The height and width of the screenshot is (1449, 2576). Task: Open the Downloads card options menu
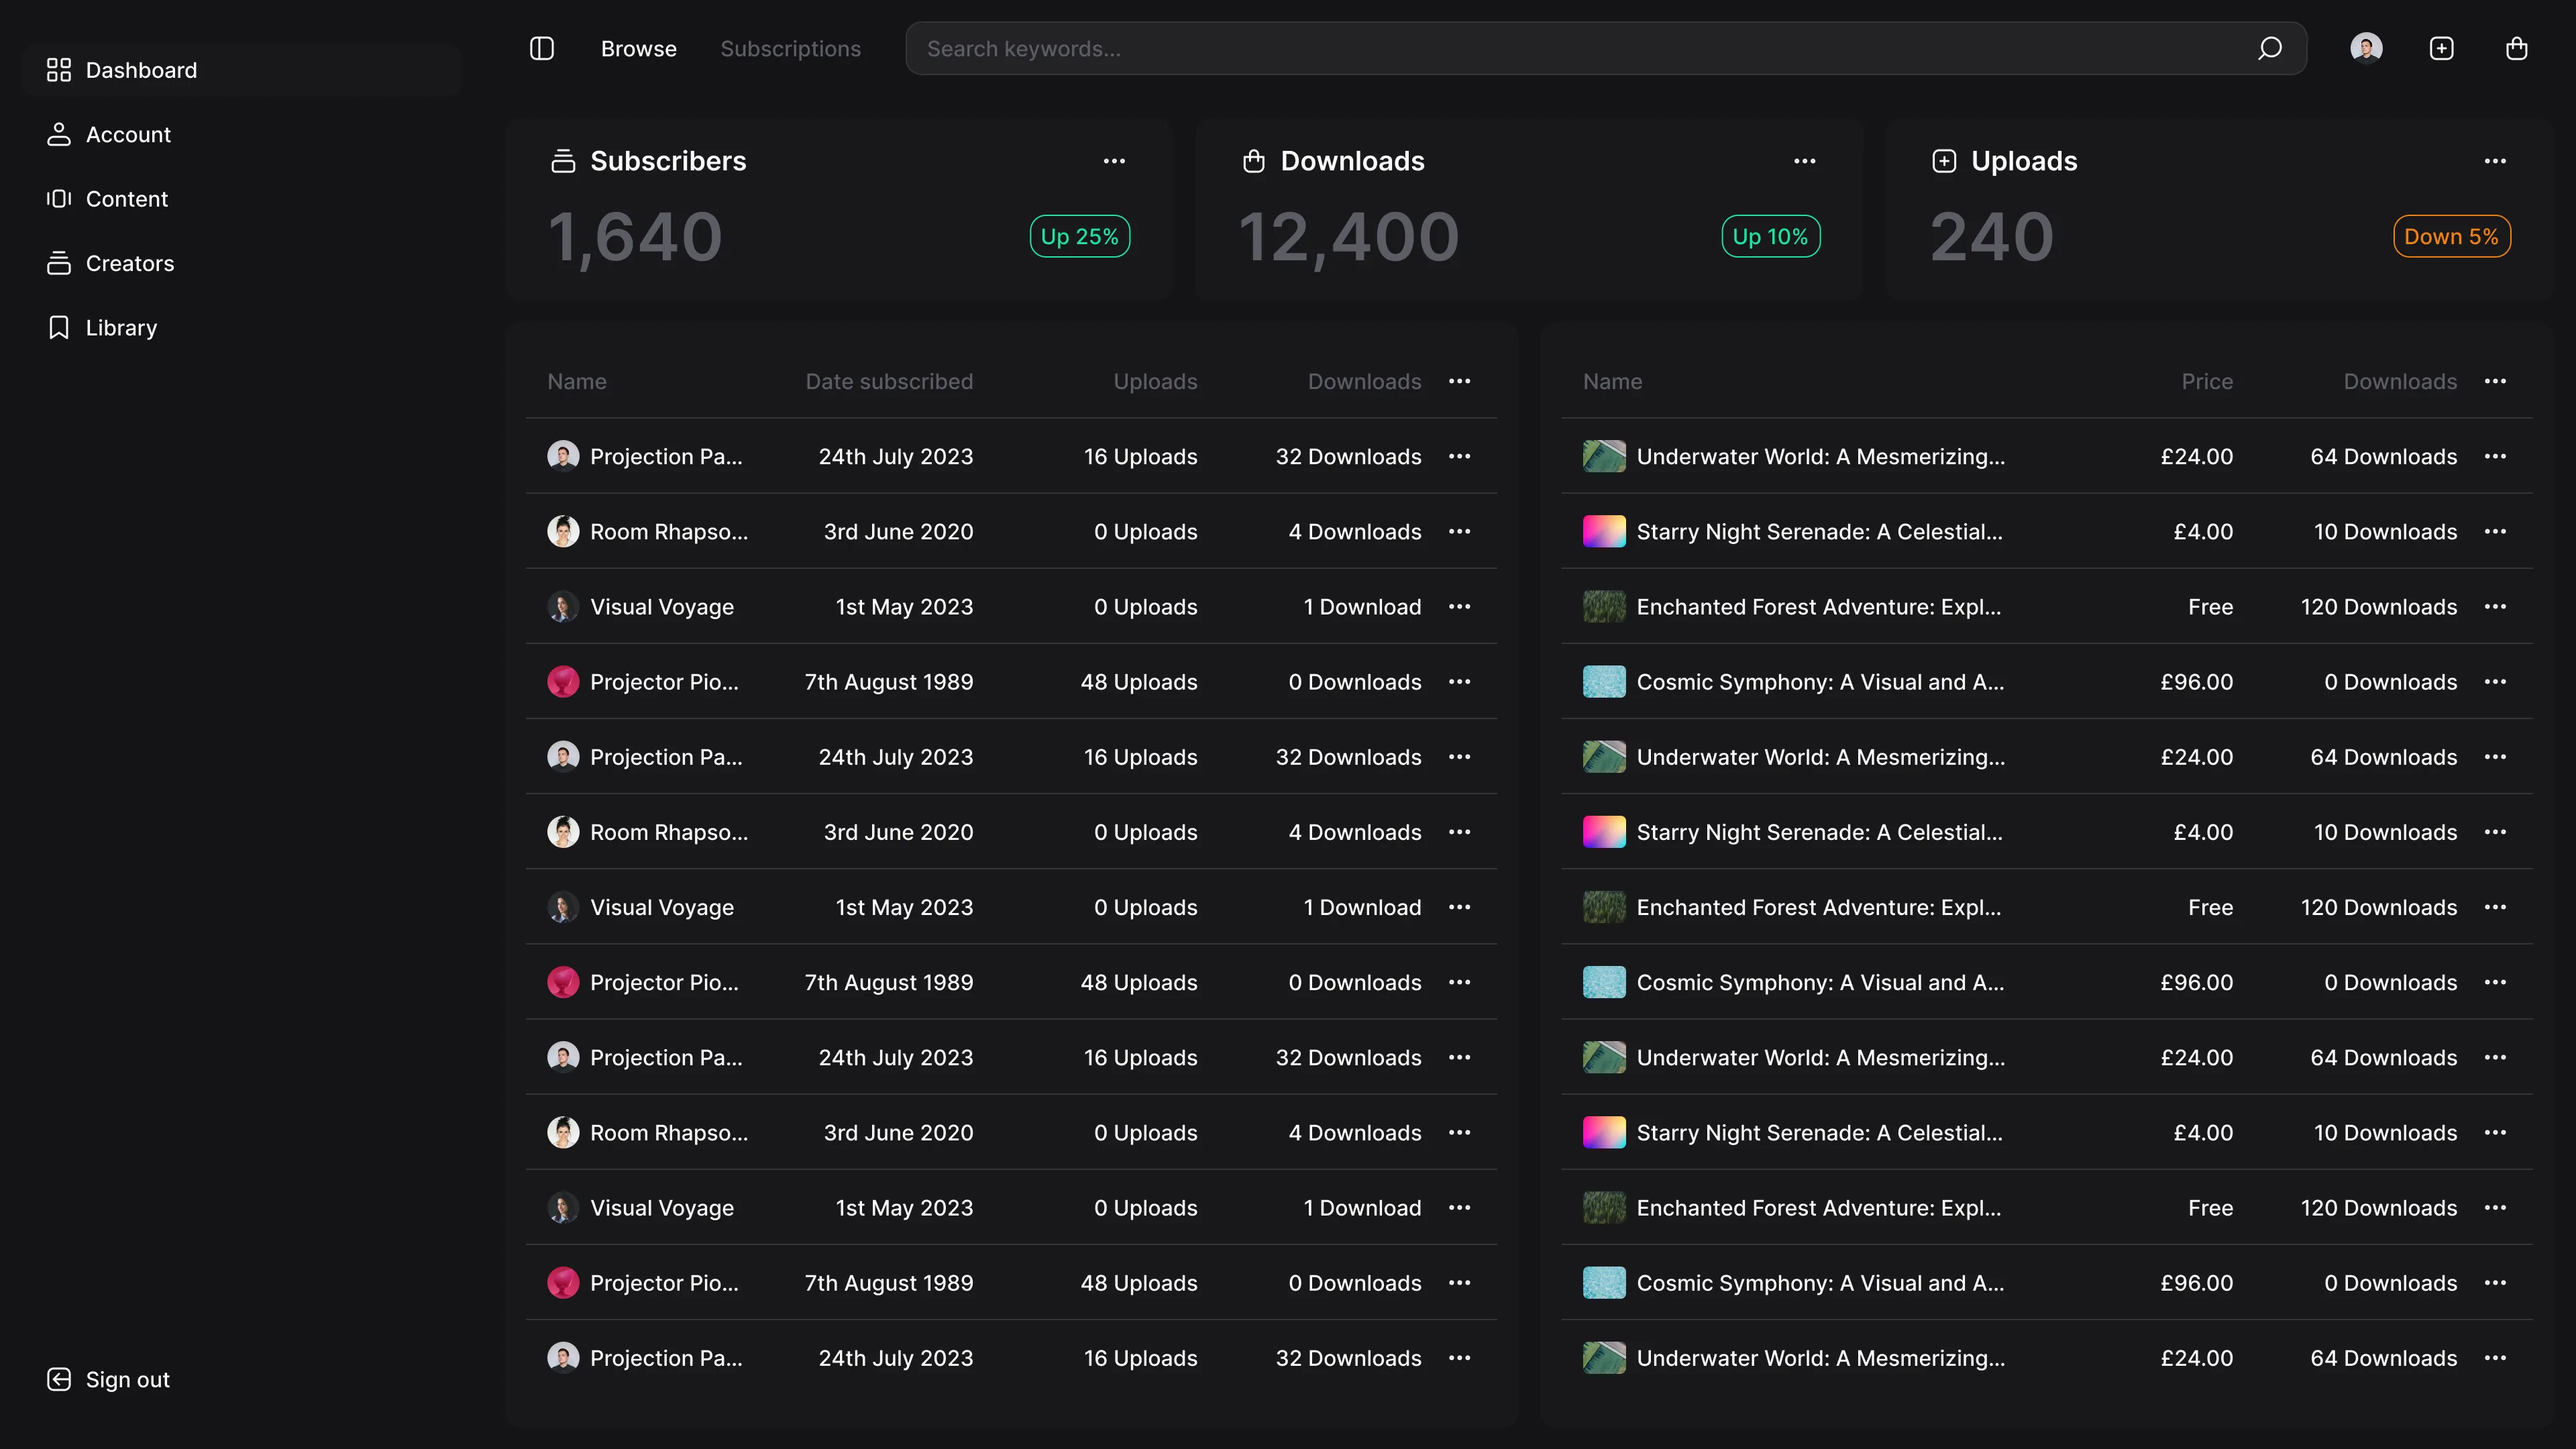click(x=1805, y=161)
